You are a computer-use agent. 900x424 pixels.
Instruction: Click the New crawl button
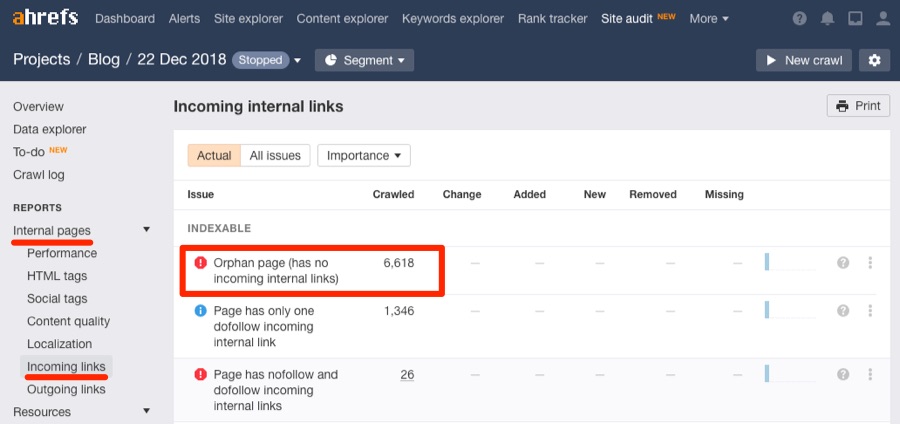(805, 60)
